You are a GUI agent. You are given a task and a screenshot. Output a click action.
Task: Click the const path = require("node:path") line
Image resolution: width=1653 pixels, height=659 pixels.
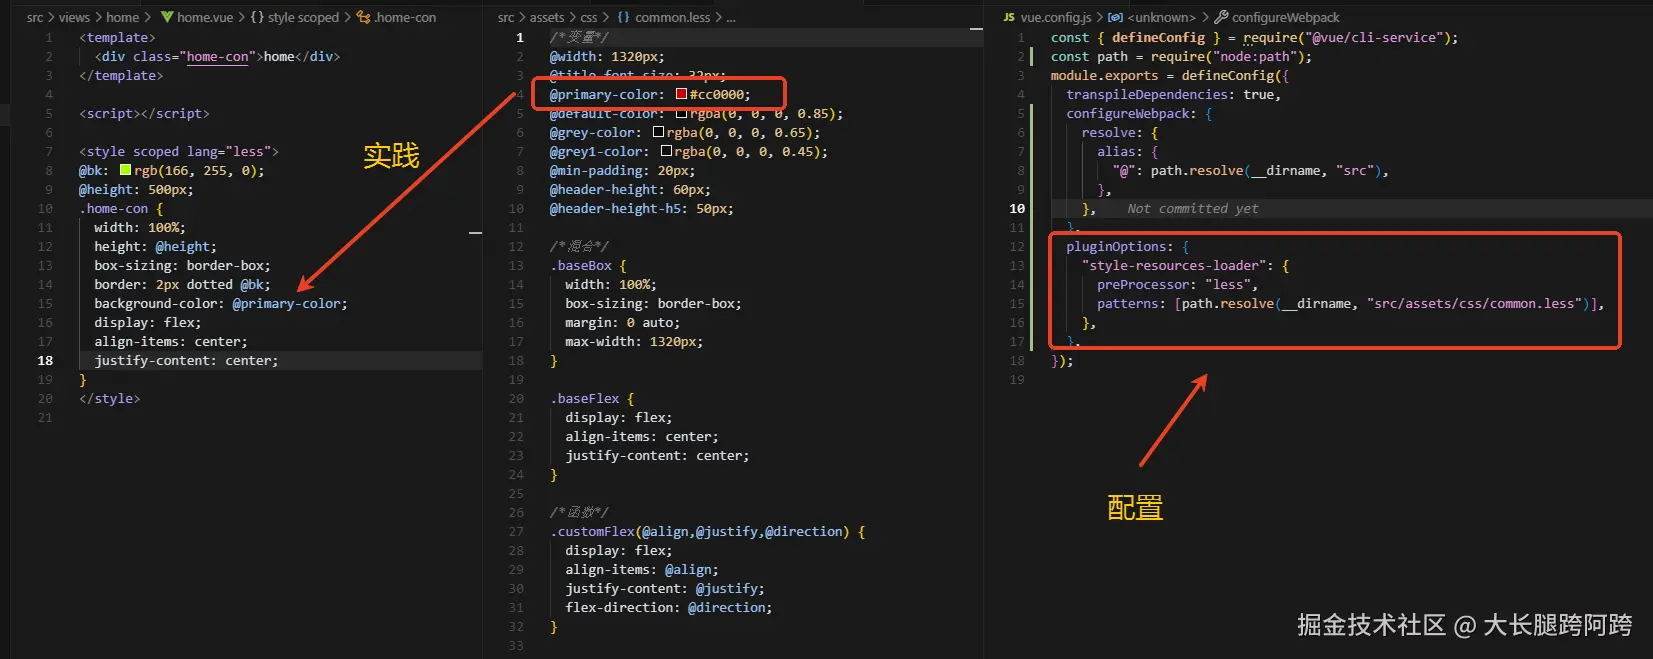click(1181, 56)
